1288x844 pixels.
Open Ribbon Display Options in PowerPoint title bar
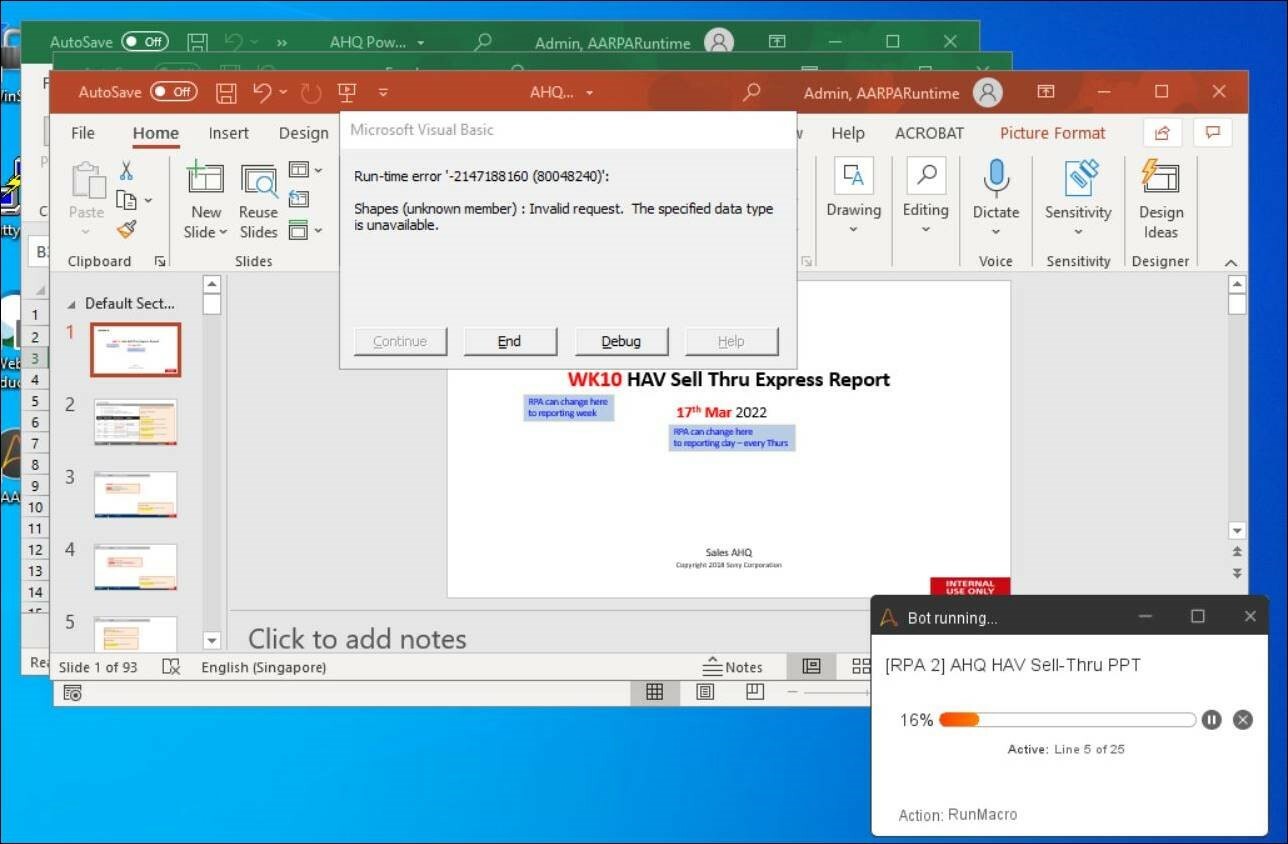click(x=1046, y=92)
